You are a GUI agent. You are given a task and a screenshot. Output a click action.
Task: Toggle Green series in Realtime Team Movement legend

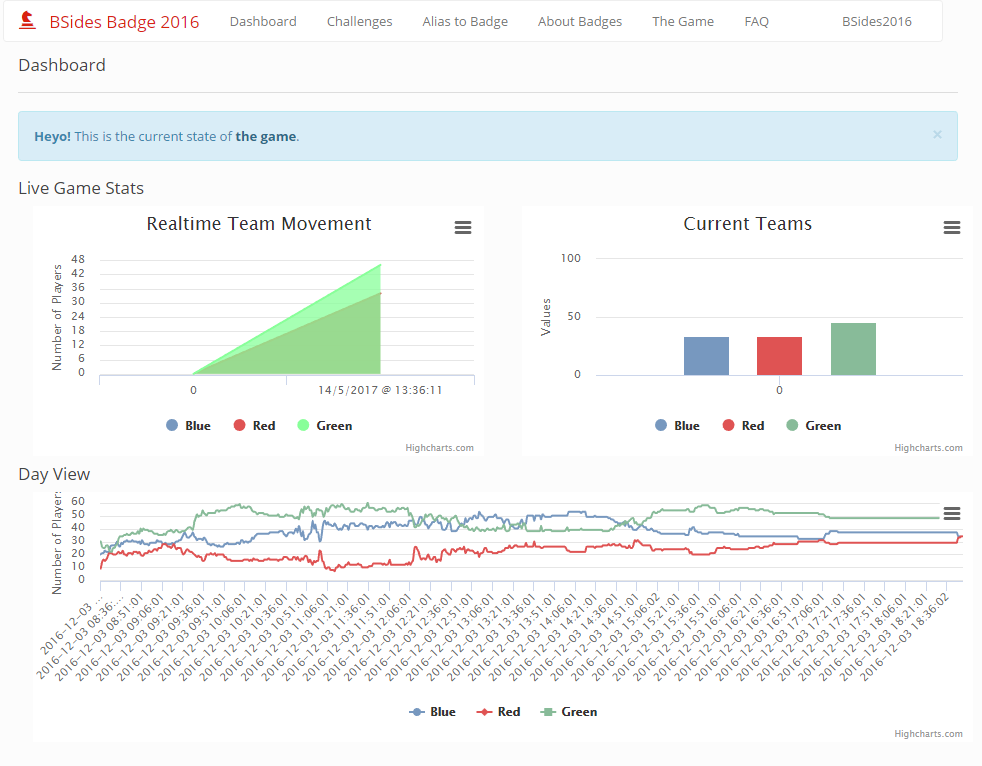(325, 426)
